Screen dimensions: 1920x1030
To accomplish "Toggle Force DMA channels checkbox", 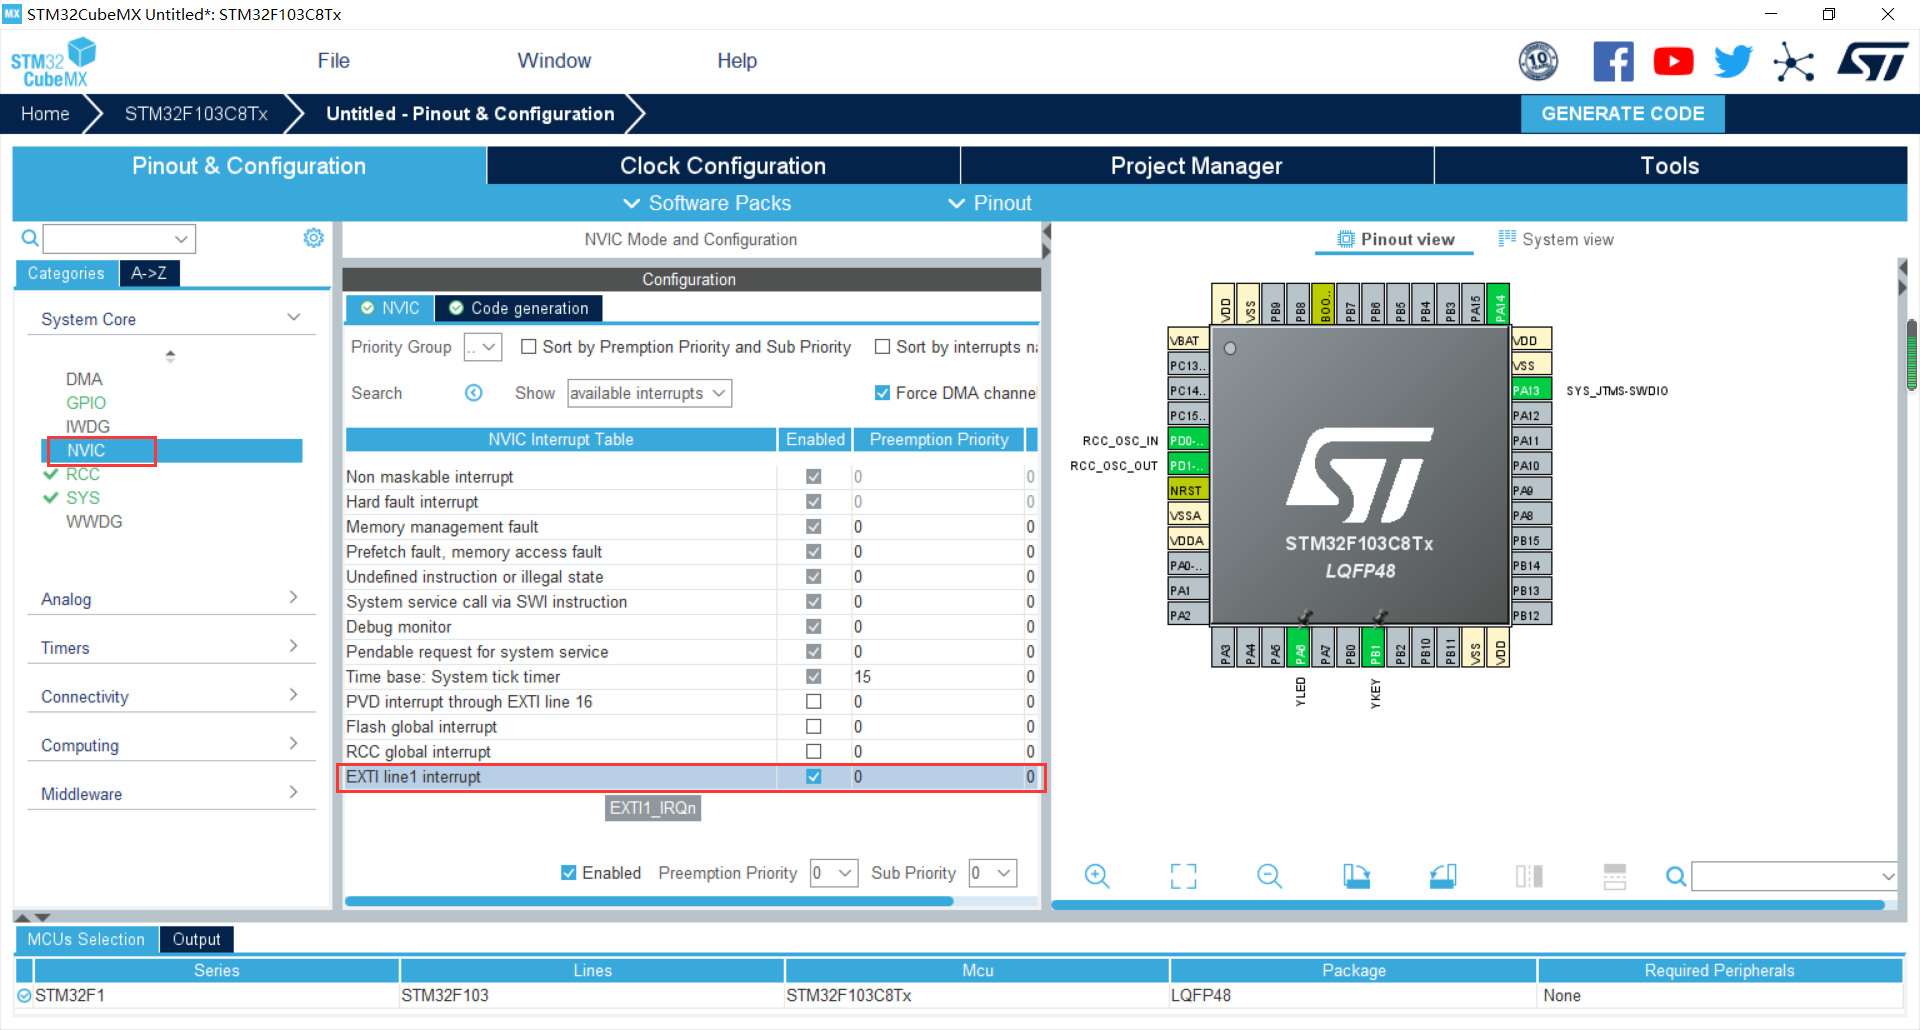I will [882, 393].
